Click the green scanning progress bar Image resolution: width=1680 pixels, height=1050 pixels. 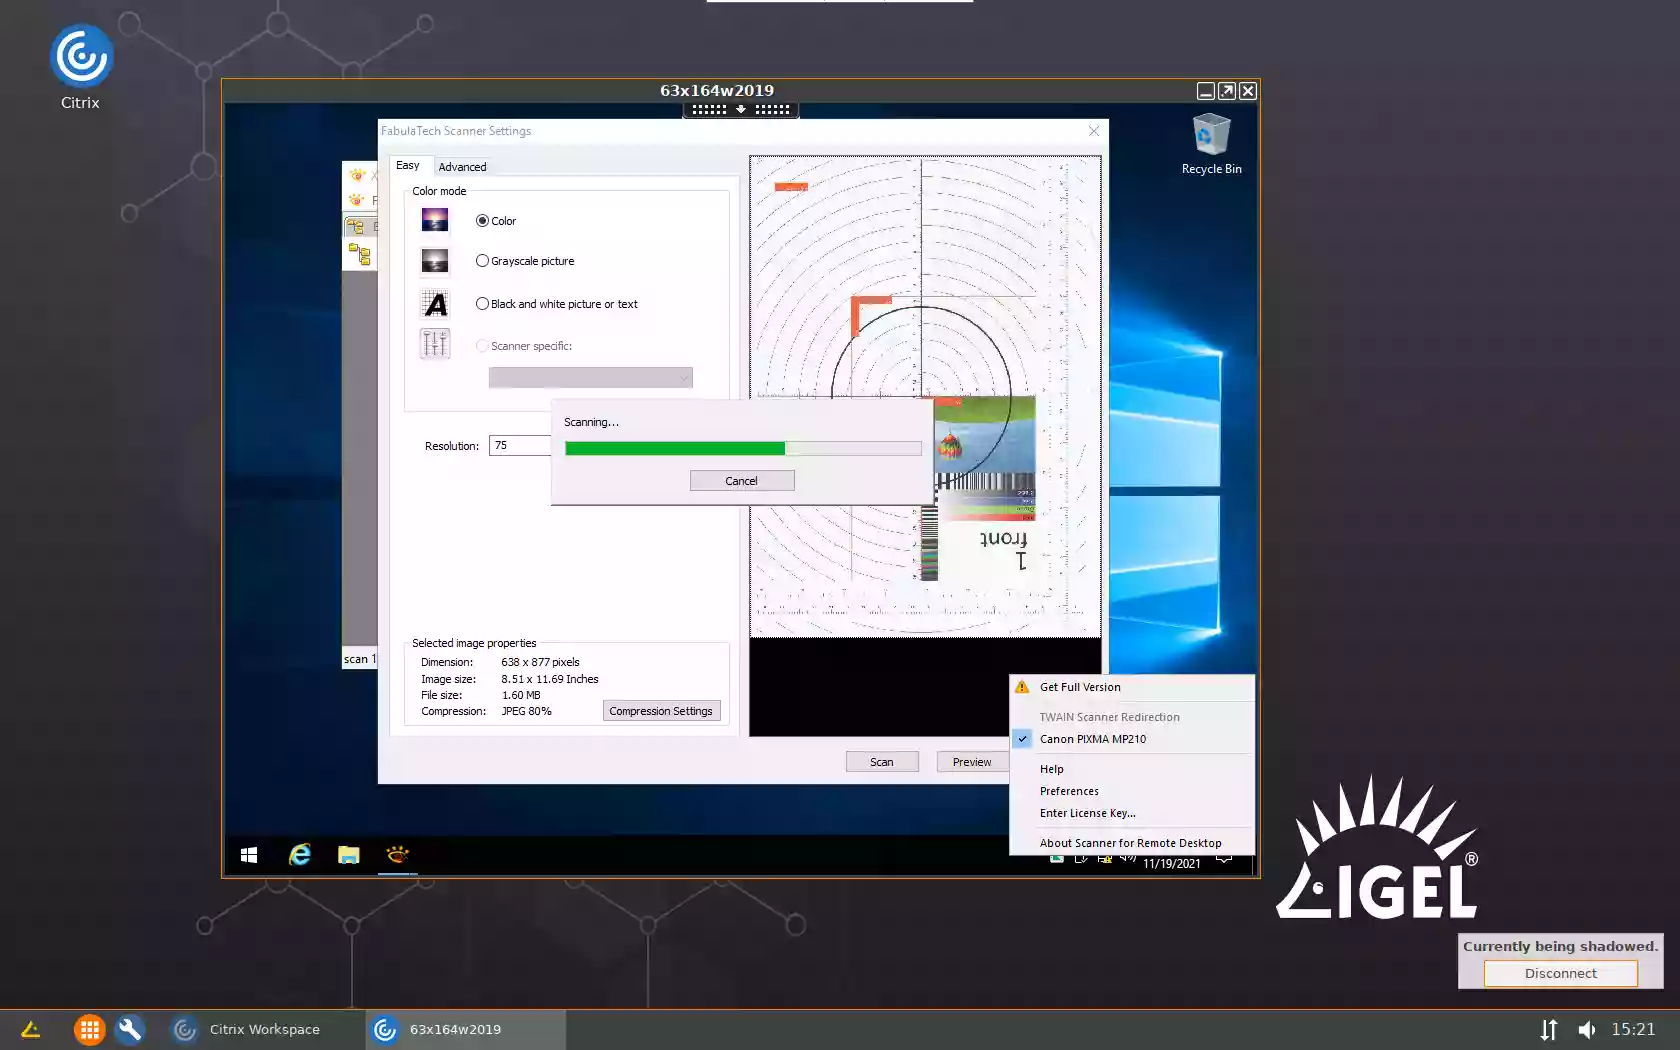tap(743, 448)
